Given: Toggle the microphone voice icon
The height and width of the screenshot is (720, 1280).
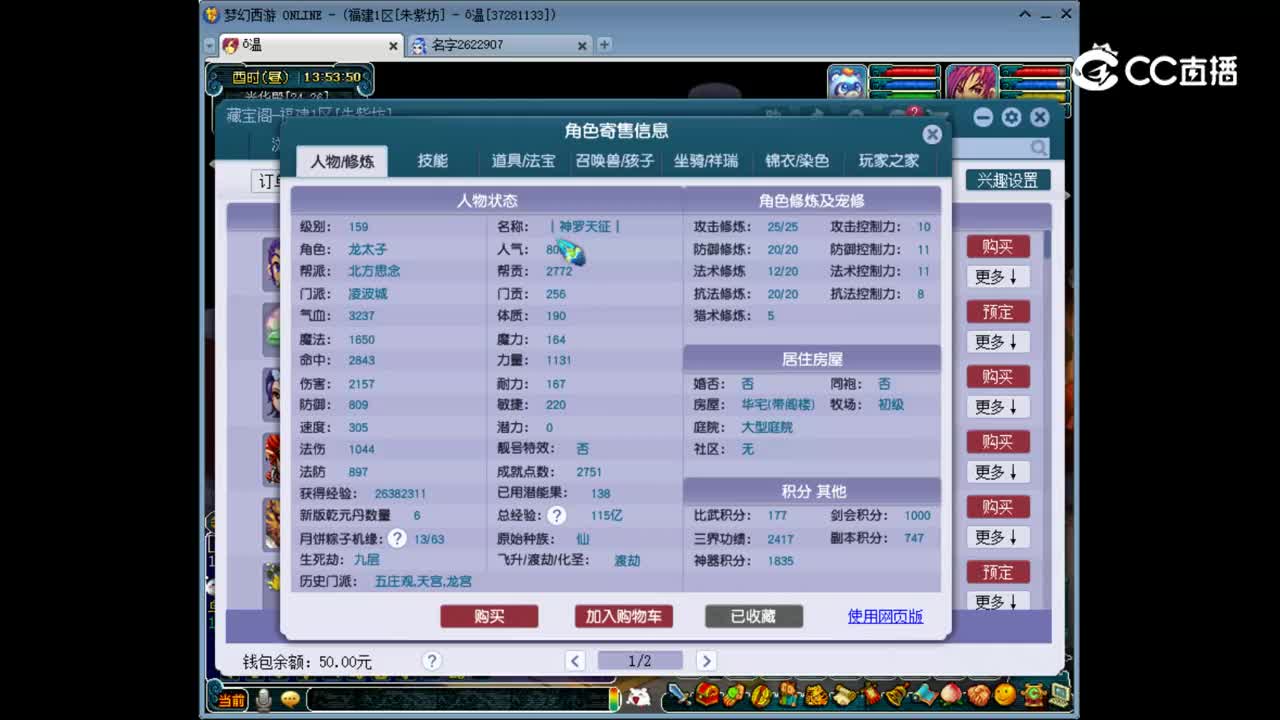Looking at the screenshot, I should coord(263,699).
